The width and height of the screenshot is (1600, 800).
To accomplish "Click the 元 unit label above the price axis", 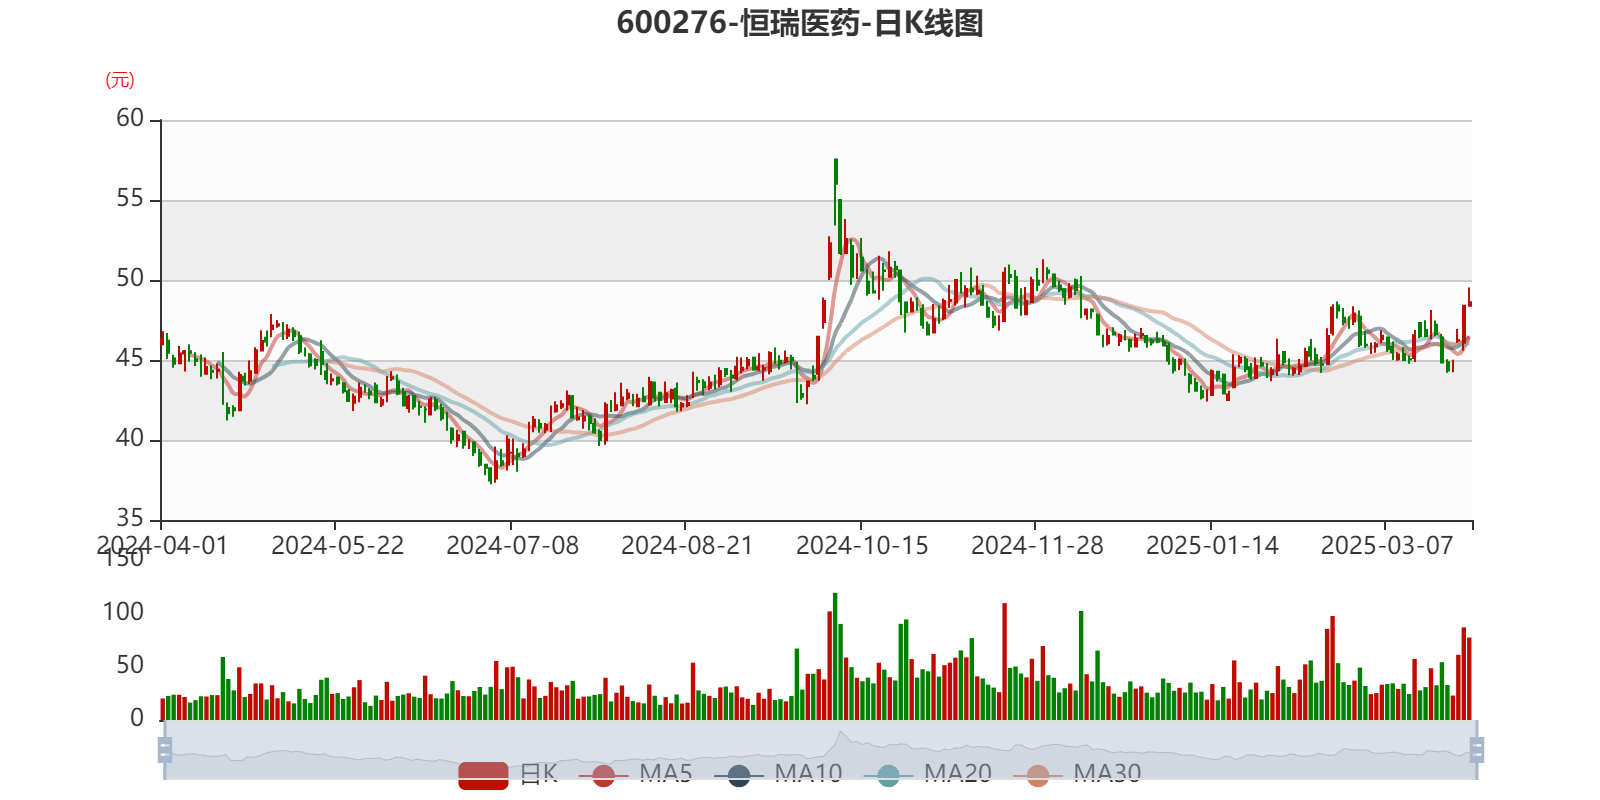I will 120,80.
